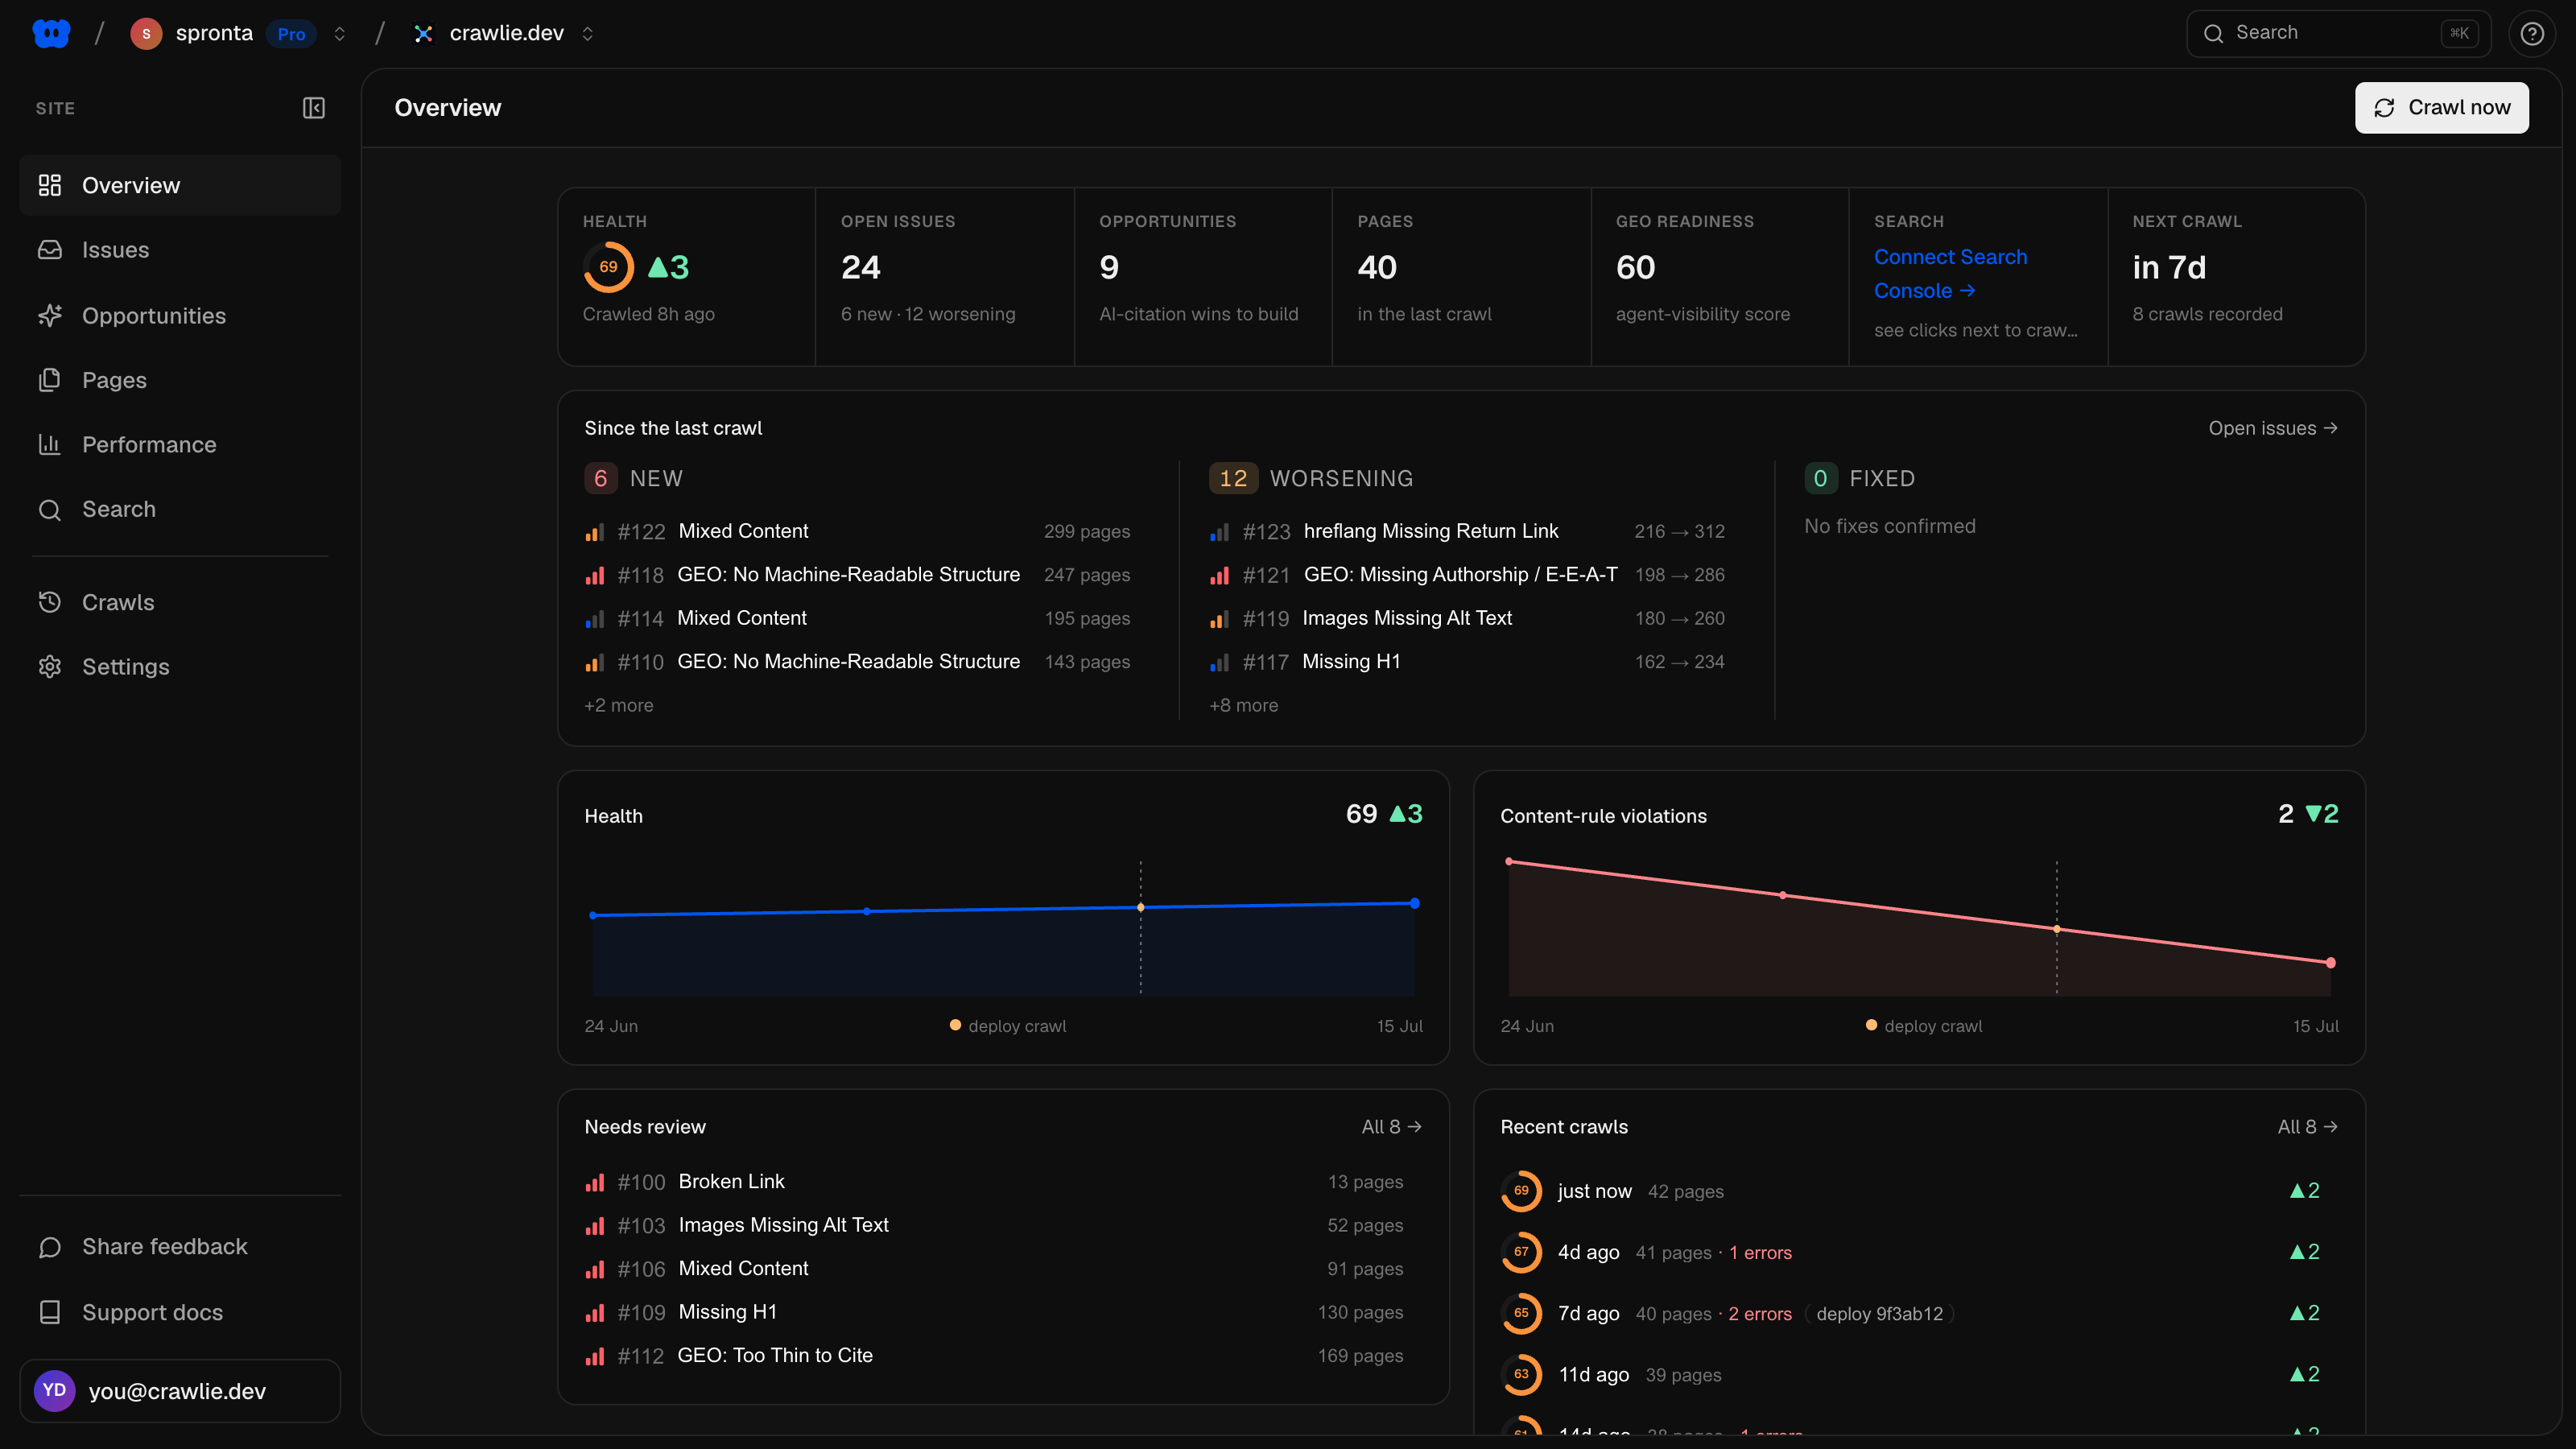Click the YD user avatar
Viewport: 2576px width, 1449px height.
coord(55,1391)
